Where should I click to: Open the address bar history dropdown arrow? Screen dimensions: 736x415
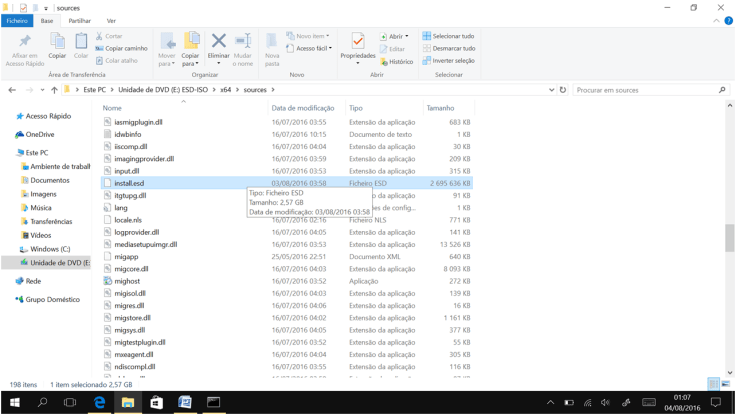click(551, 90)
